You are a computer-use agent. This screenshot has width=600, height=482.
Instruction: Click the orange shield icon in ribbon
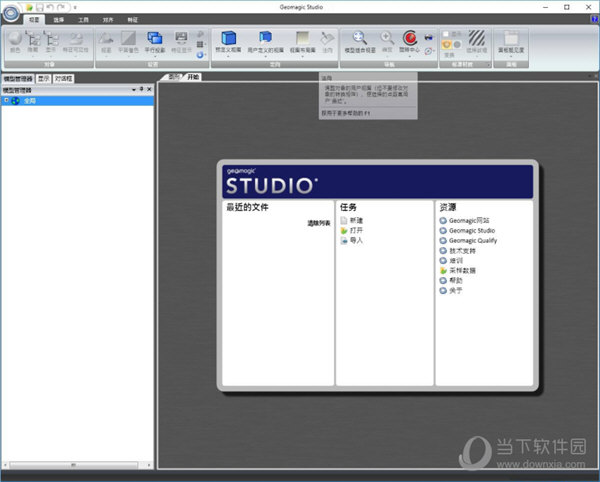click(447, 44)
